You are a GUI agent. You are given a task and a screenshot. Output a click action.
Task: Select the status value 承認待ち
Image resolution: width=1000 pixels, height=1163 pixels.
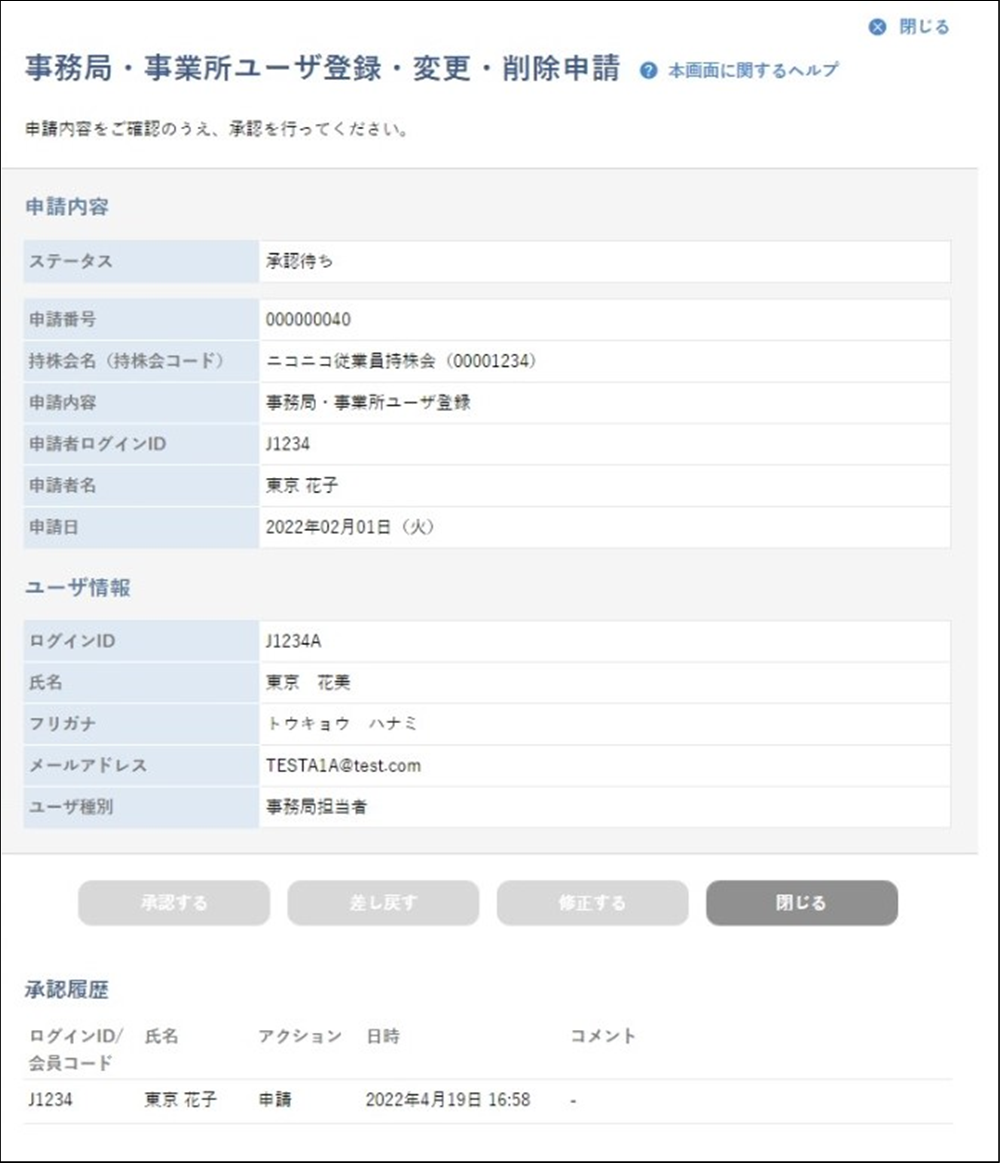tap(300, 262)
